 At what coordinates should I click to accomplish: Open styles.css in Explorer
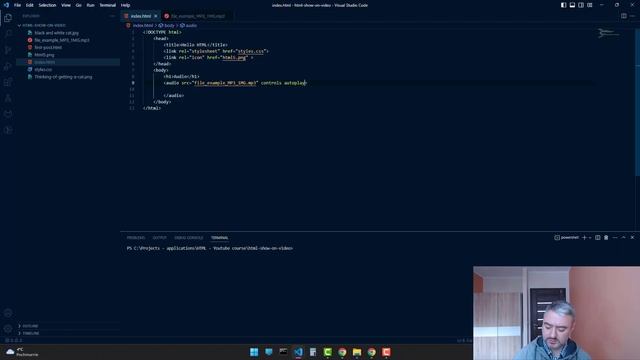tap(43, 69)
